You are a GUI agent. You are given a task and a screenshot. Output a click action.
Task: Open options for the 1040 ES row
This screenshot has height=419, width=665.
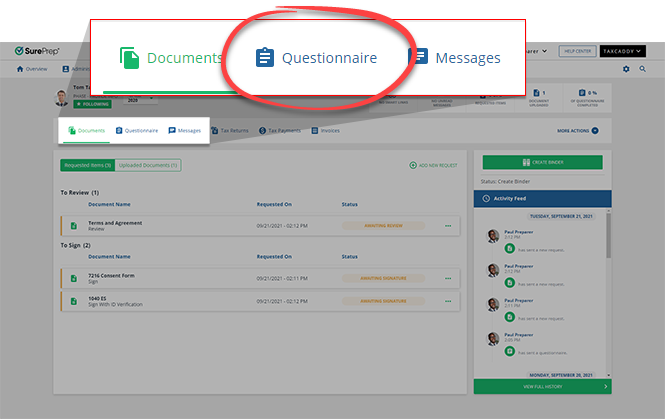coord(448,301)
